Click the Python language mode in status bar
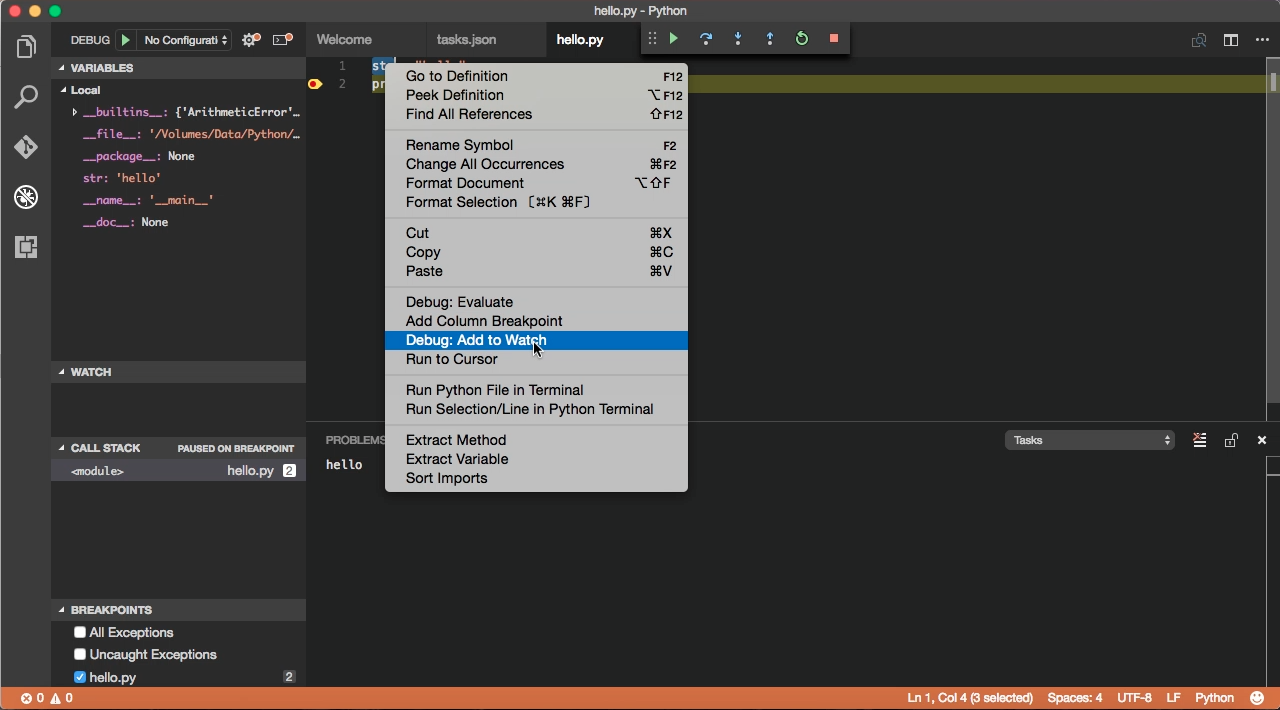The image size is (1280, 710). (1215, 698)
